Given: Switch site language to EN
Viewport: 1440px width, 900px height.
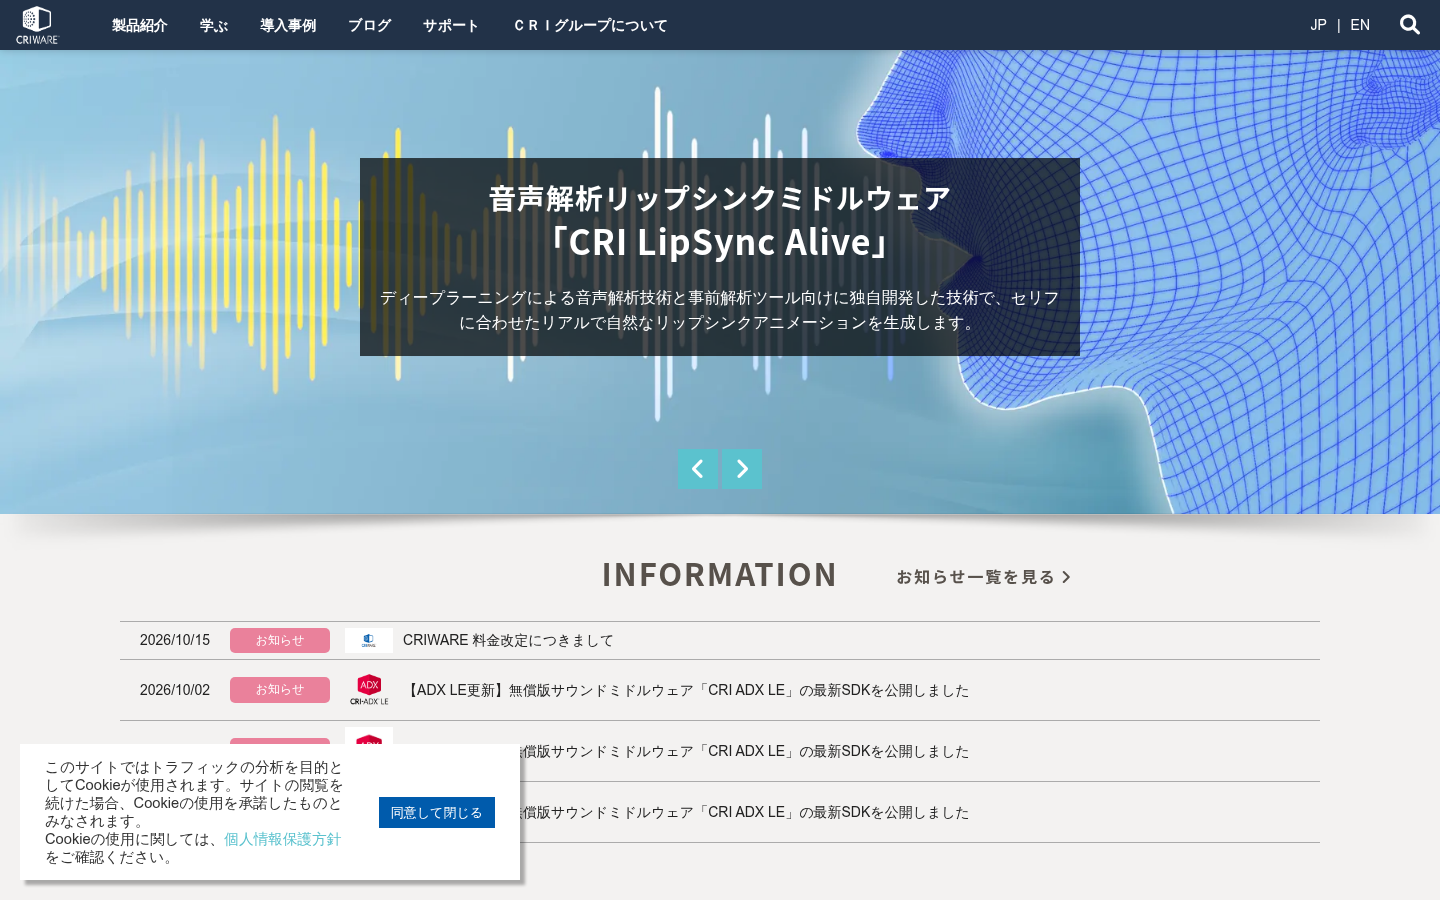Looking at the screenshot, I should pos(1360,25).
